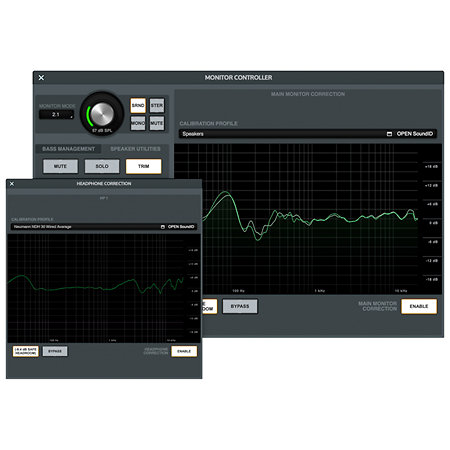
Task: Toggle Safe Headroom in Headphone Correction
Action: click(x=26, y=351)
